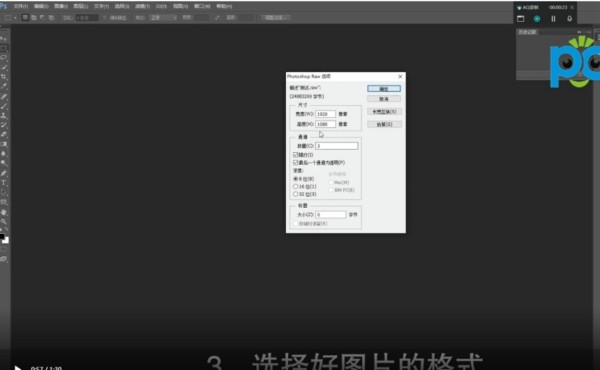
Task: Open the 窗口 menu
Action: [x=202, y=6]
